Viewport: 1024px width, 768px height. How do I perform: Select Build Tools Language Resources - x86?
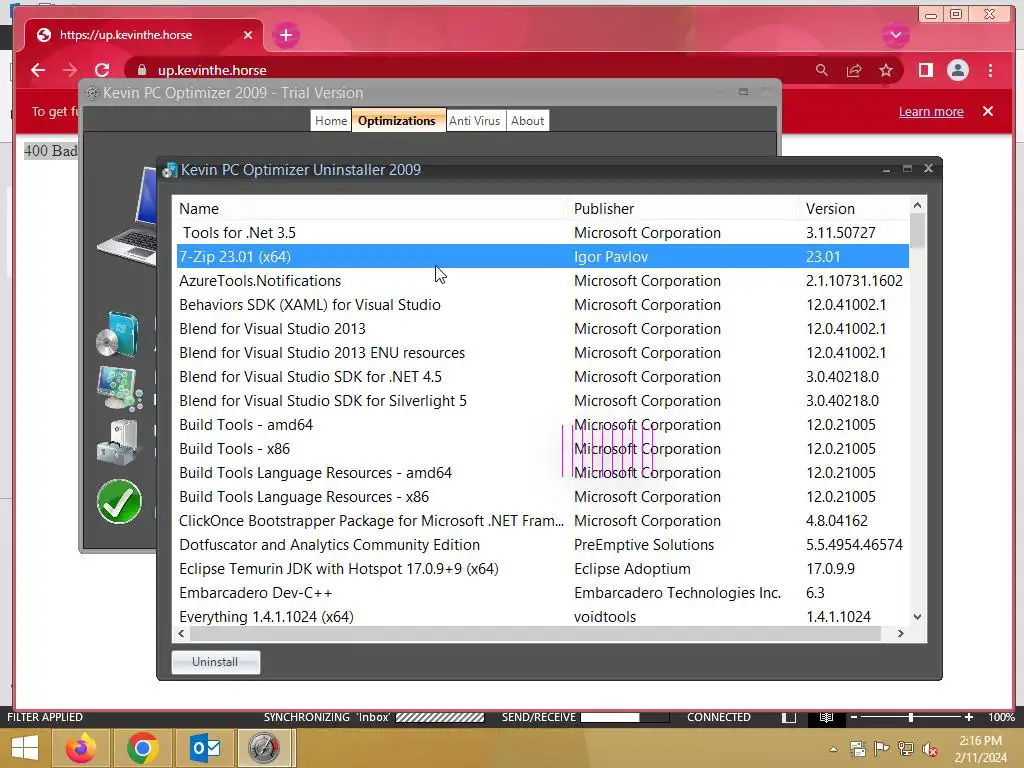[543, 497]
